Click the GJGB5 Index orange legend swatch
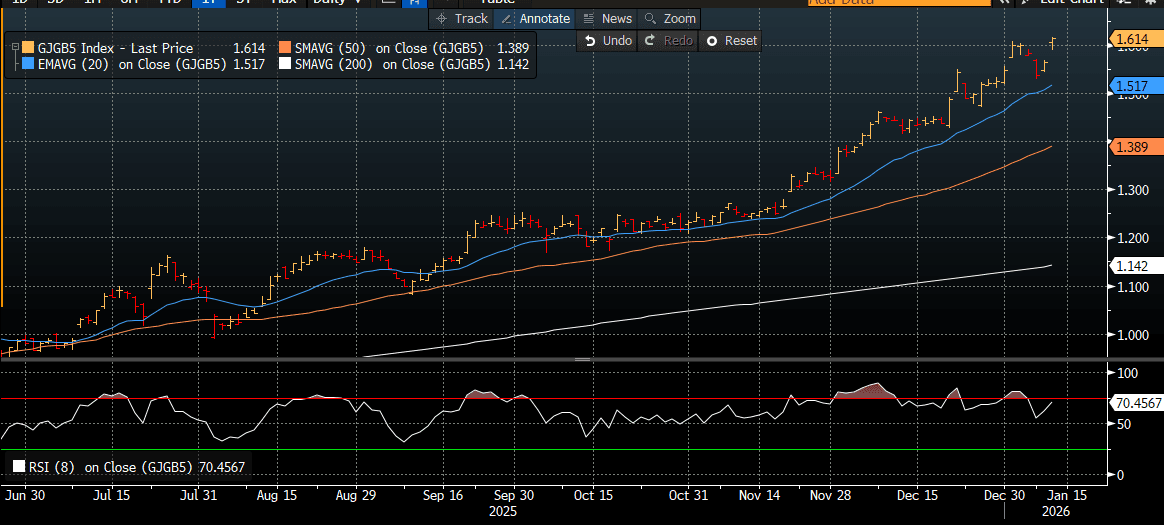The image size is (1164, 525). click(x=27, y=47)
